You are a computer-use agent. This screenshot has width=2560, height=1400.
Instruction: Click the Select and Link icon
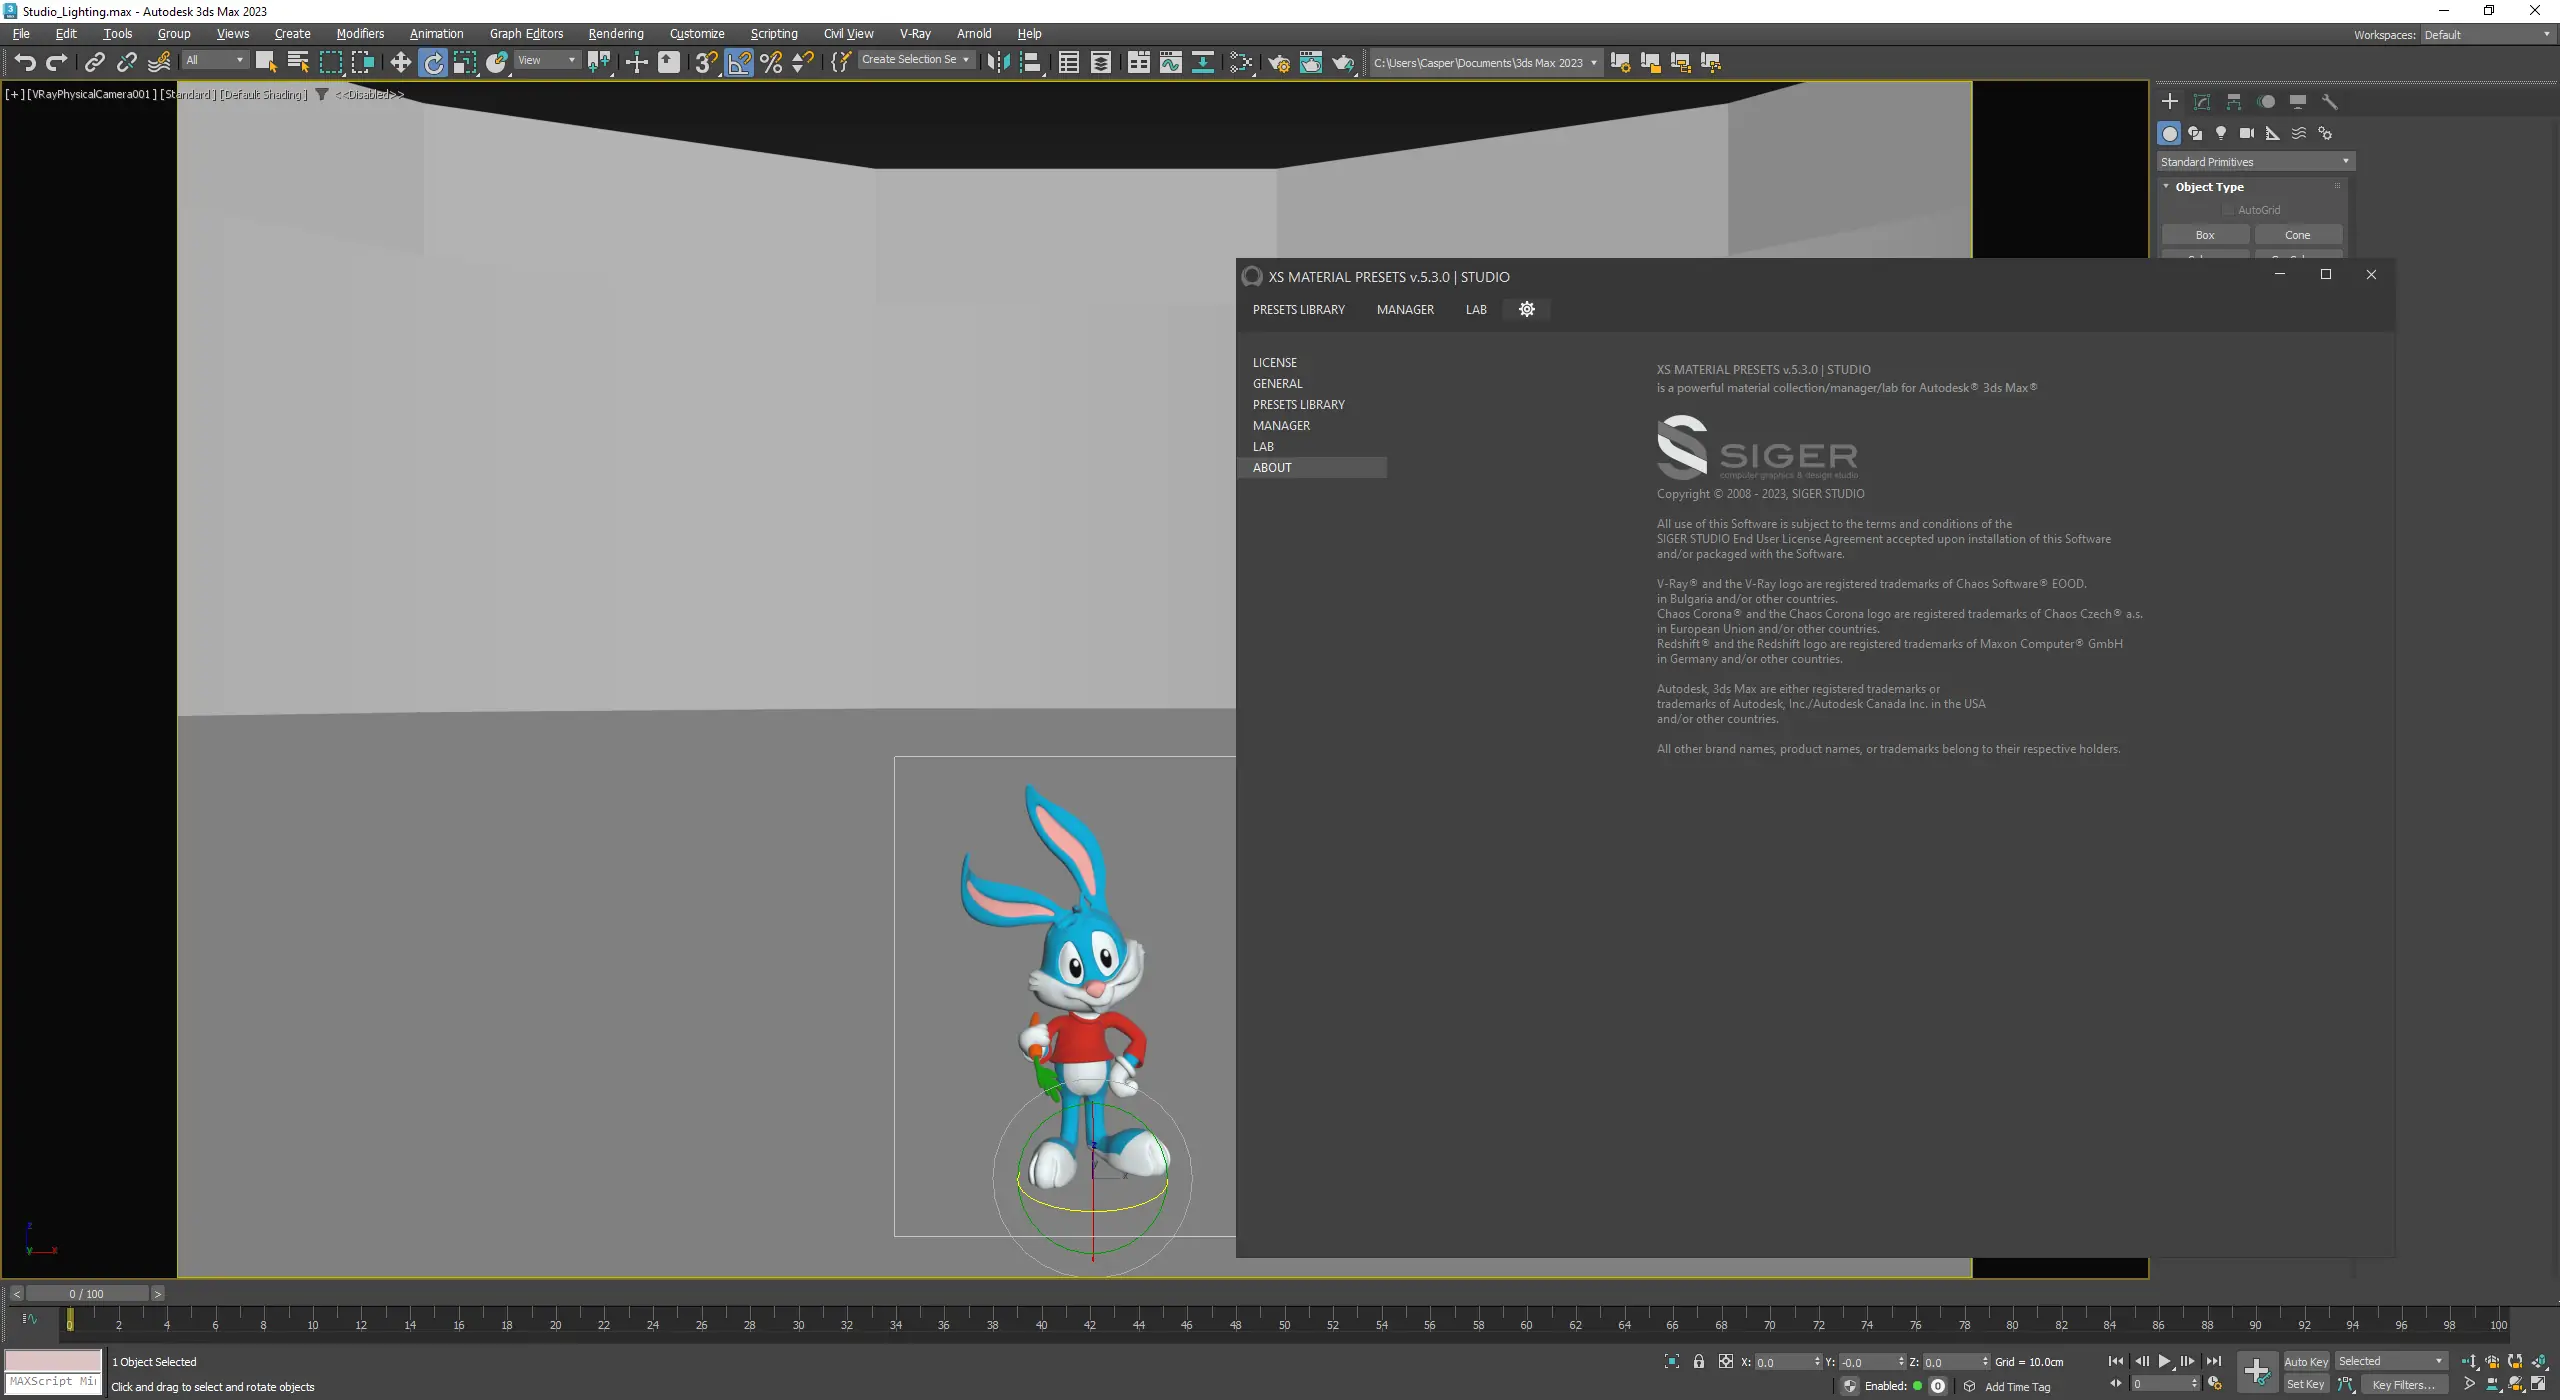click(94, 63)
